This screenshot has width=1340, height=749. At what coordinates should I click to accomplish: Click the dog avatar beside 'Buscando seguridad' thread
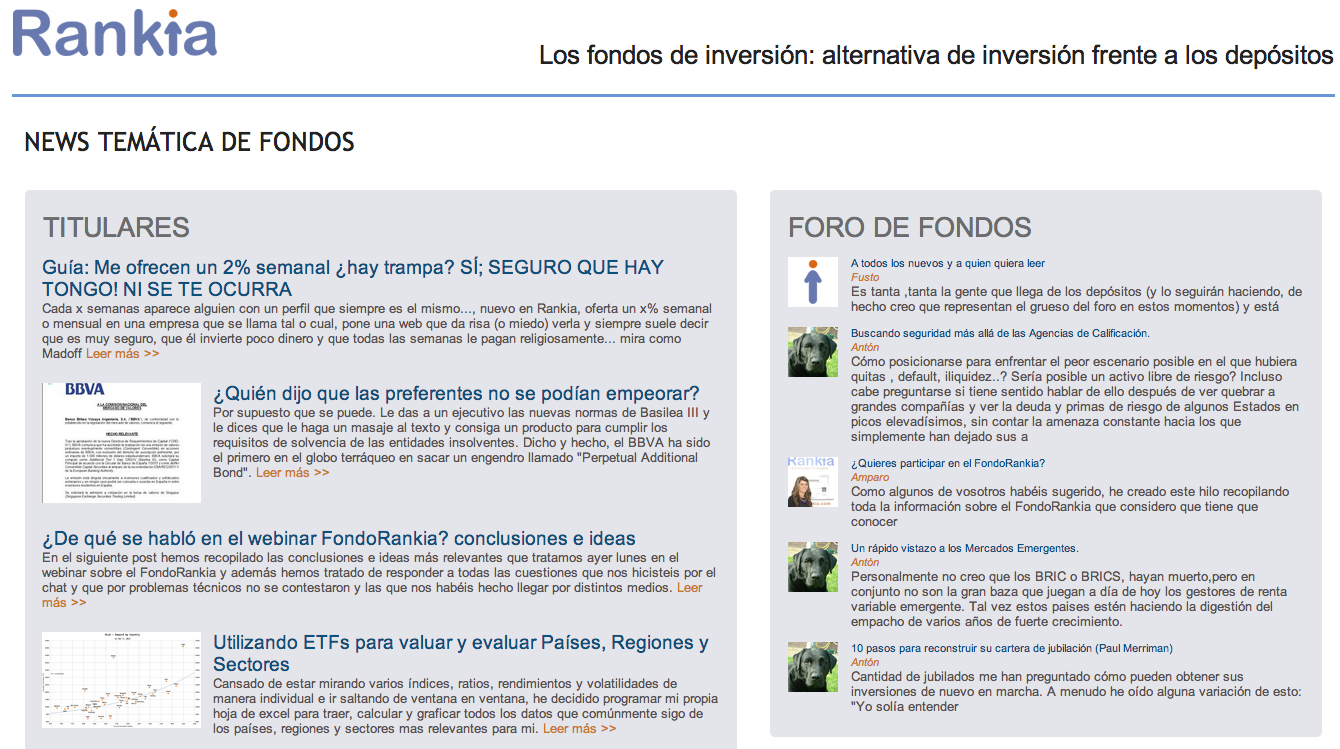pyautogui.click(x=813, y=352)
